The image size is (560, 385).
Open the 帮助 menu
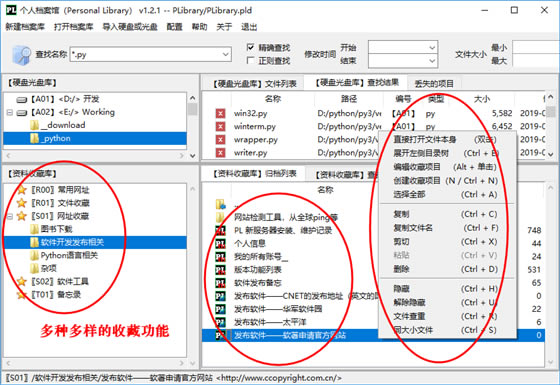pos(199,27)
